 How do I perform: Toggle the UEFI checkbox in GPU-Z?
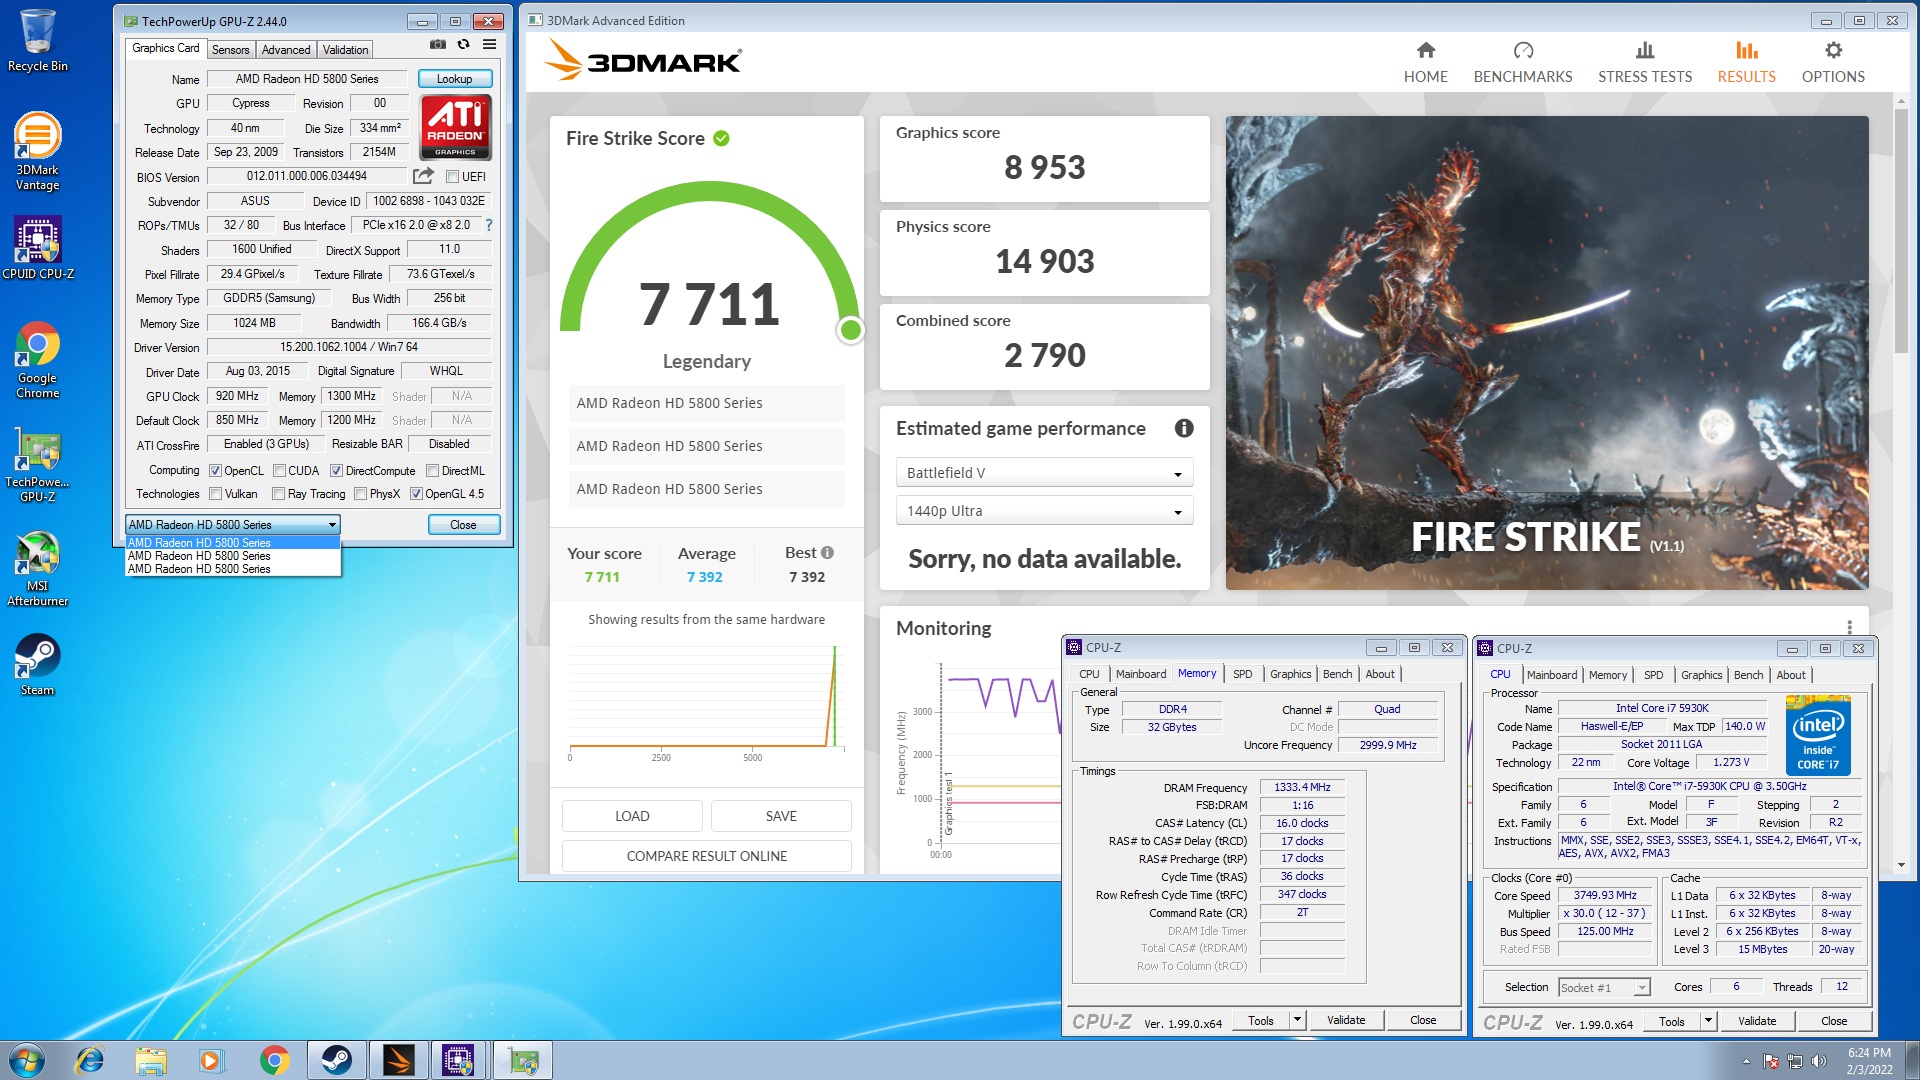[x=452, y=177]
